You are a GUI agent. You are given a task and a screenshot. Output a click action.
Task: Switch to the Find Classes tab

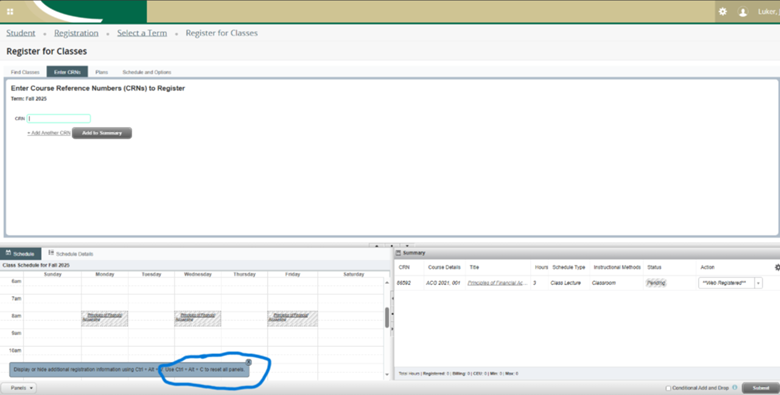pyautogui.click(x=25, y=72)
